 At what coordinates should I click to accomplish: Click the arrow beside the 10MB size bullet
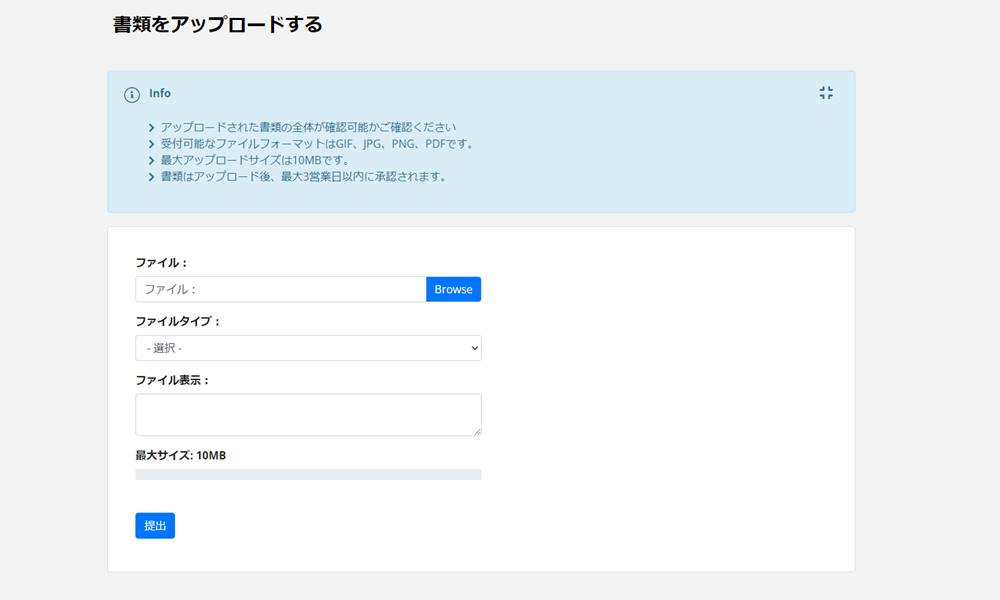pyautogui.click(x=152, y=161)
